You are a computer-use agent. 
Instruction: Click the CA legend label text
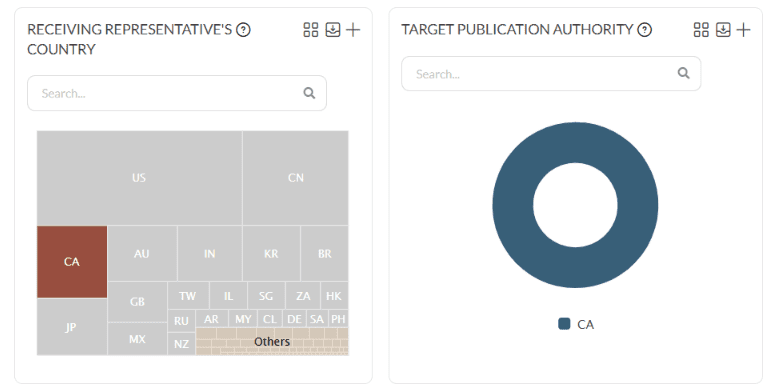click(585, 324)
